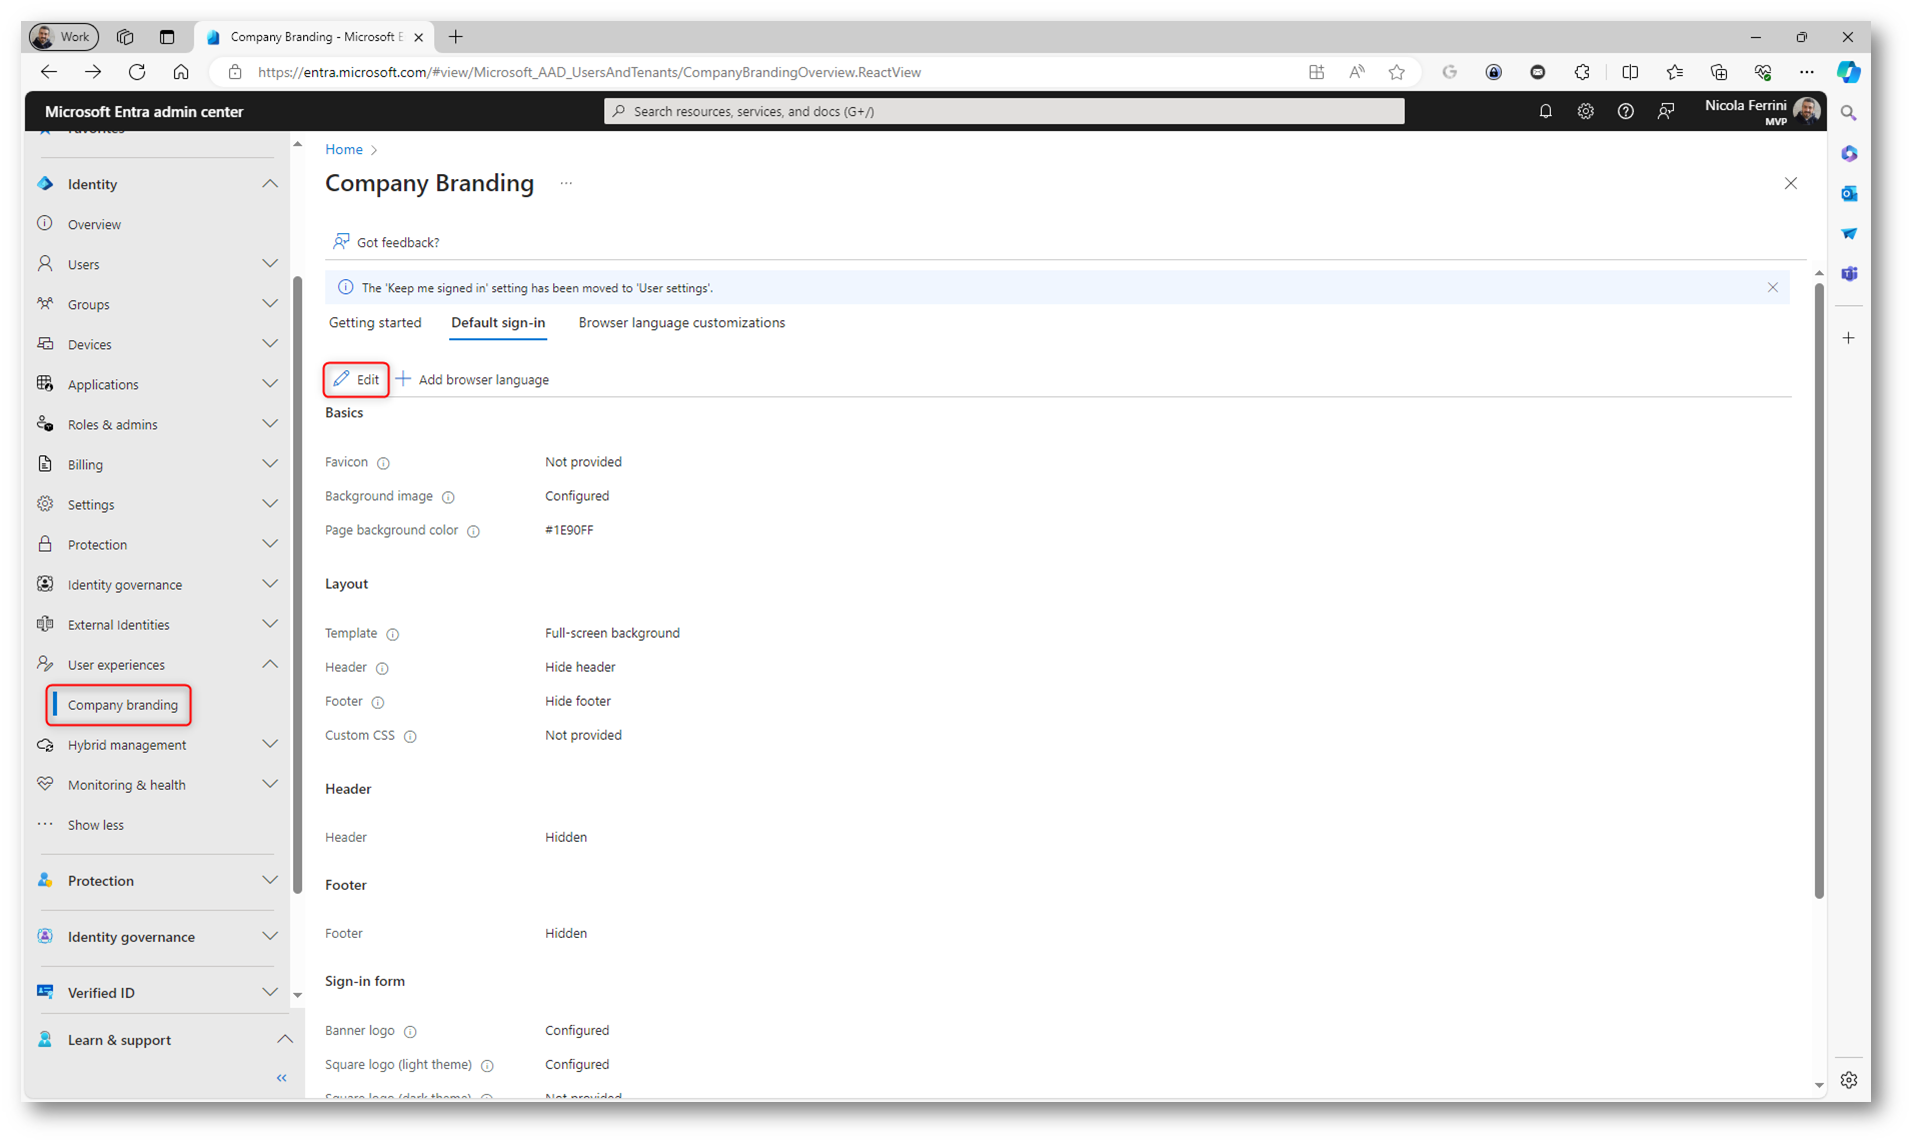
Task: Open browser Settings and more menu
Action: (1806, 72)
